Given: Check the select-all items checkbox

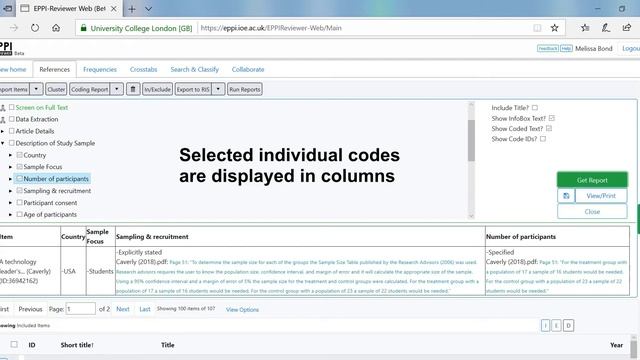Looking at the screenshot, I should [14, 344].
